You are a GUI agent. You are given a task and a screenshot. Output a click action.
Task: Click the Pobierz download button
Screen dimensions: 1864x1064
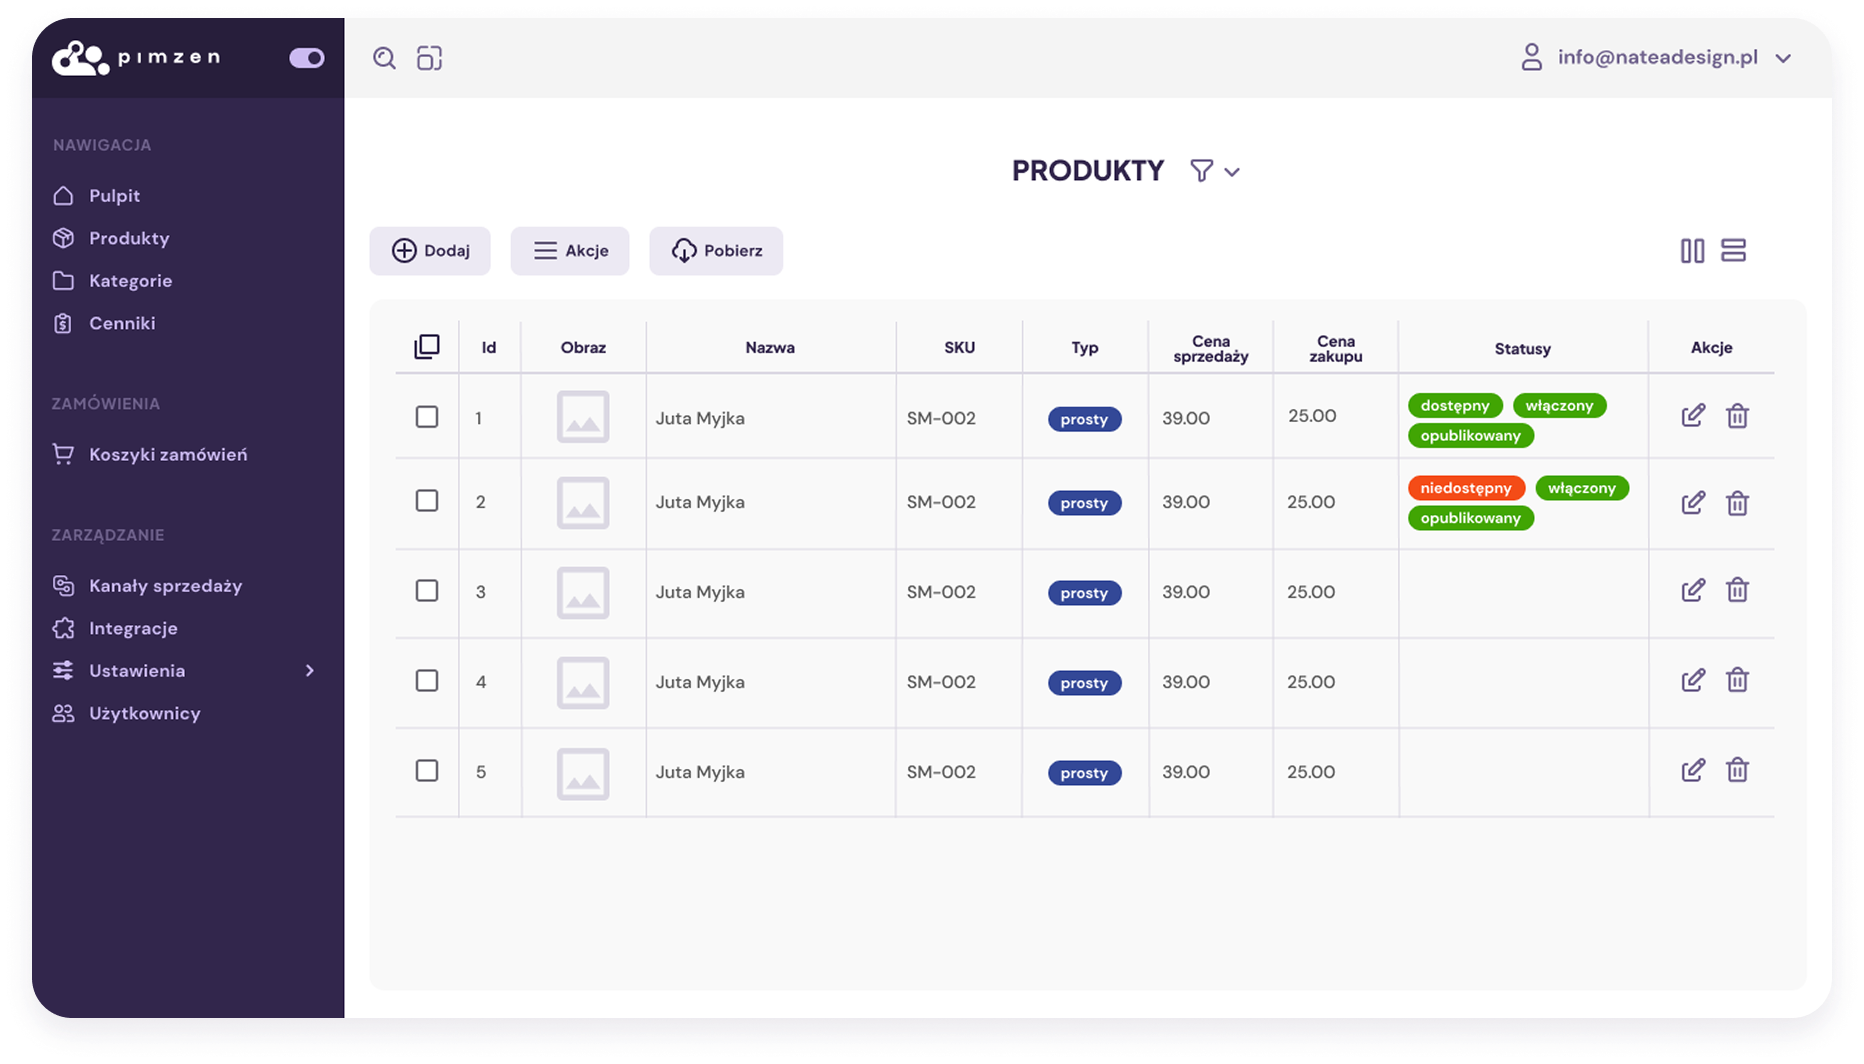(x=716, y=250)
